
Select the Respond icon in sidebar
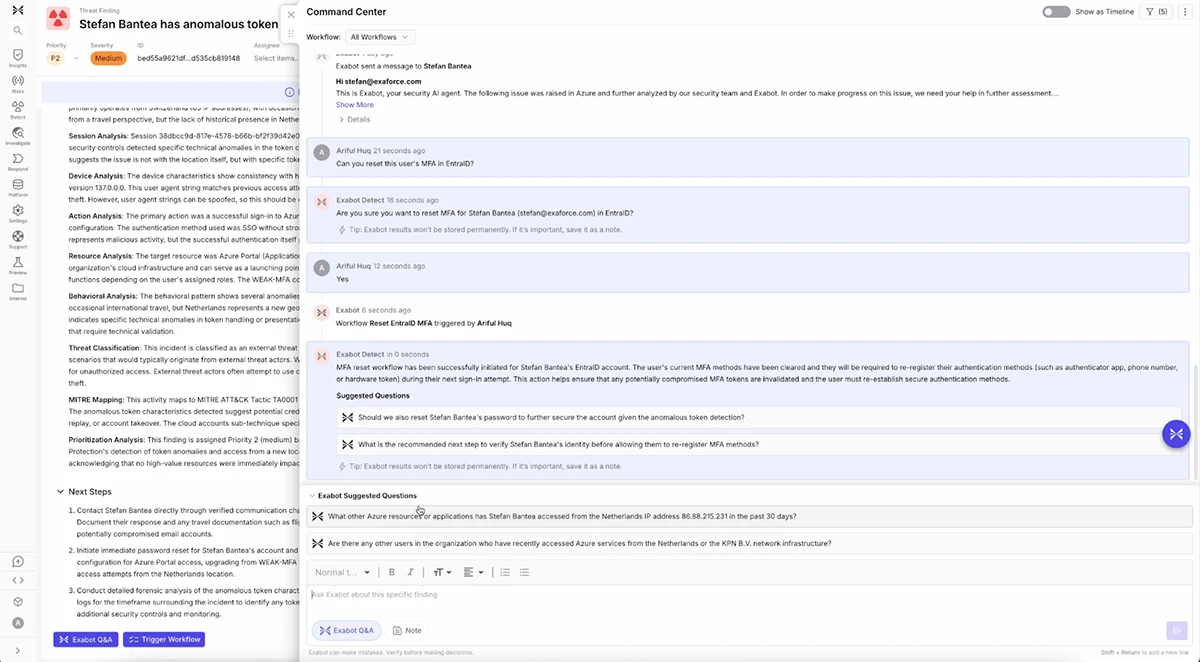(x=18, y=160)
